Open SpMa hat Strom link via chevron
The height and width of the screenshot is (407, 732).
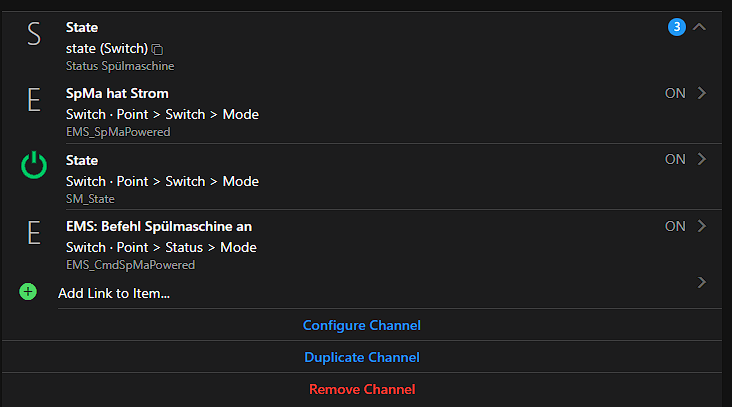coord(701,93)
